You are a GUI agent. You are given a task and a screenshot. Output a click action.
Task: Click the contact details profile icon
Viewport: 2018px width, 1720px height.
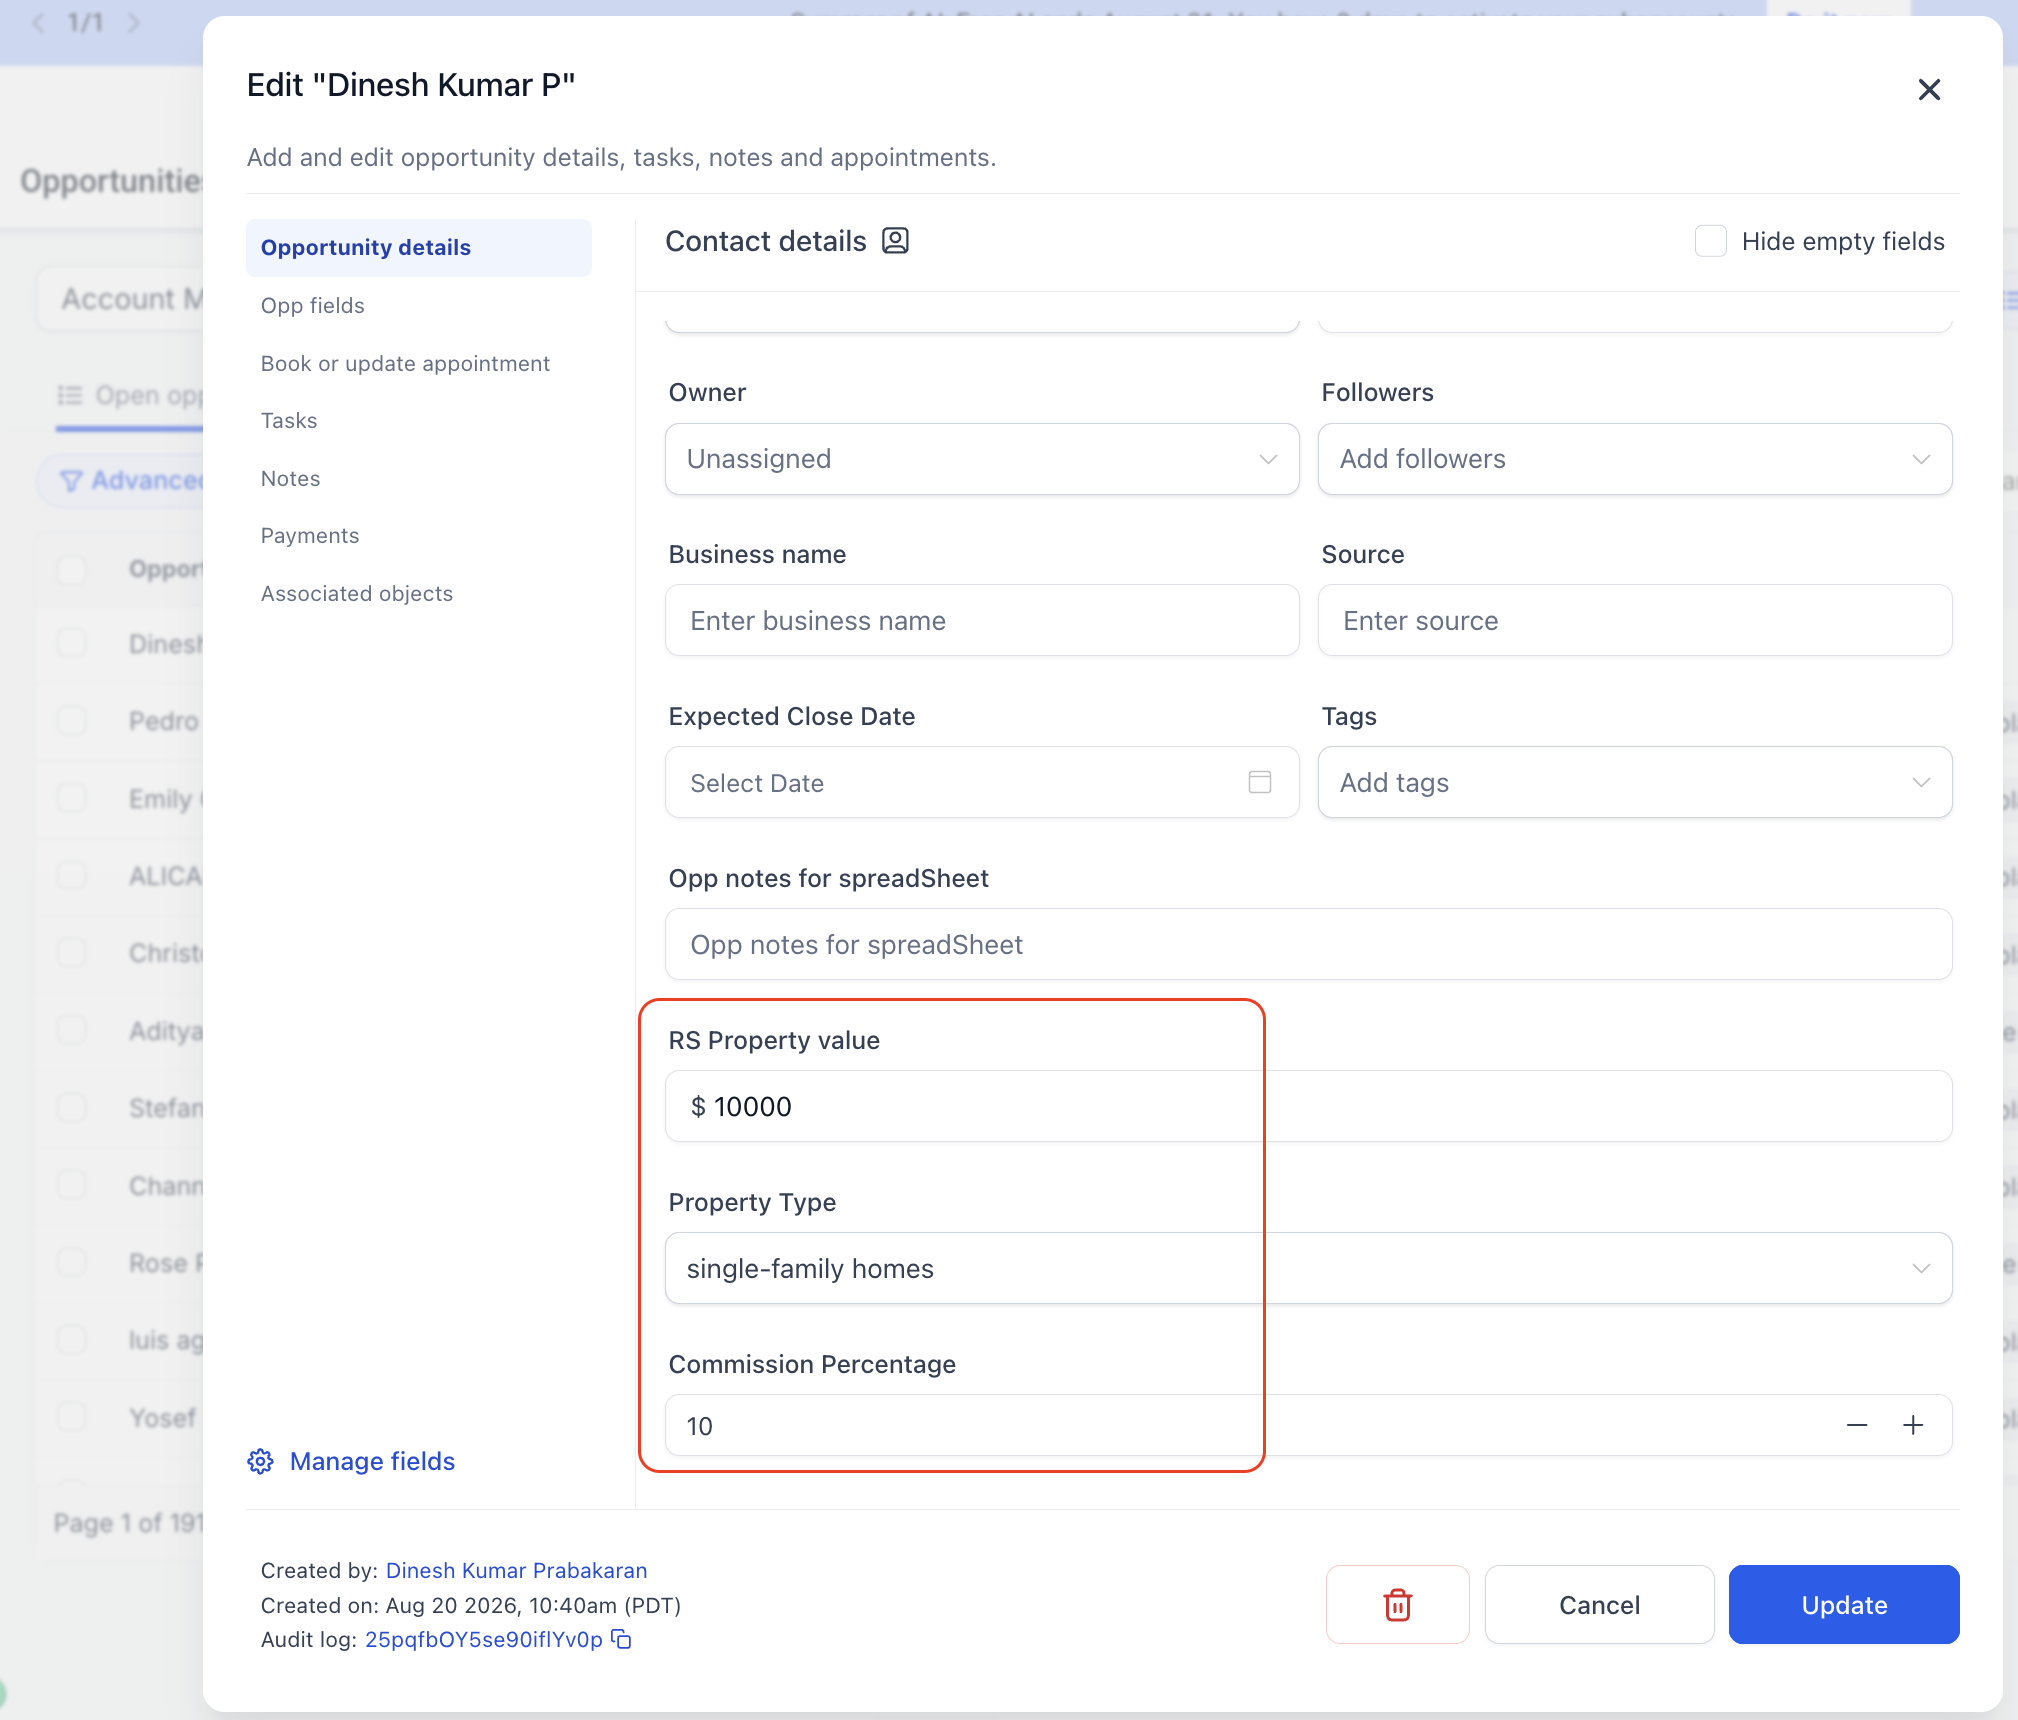(895, 241)
